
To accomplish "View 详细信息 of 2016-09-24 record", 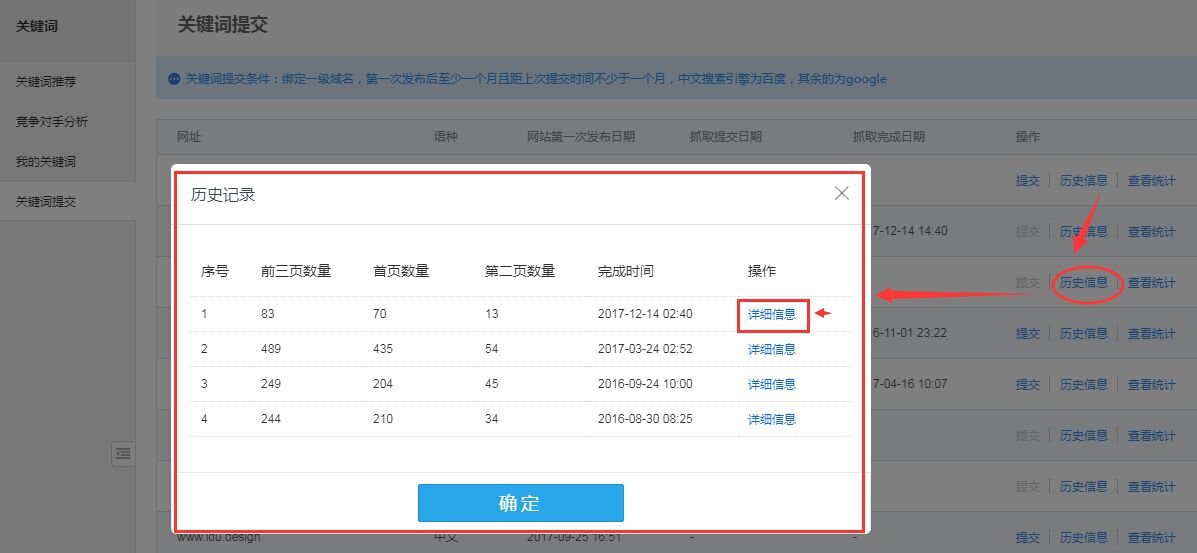I will point(772,384).
